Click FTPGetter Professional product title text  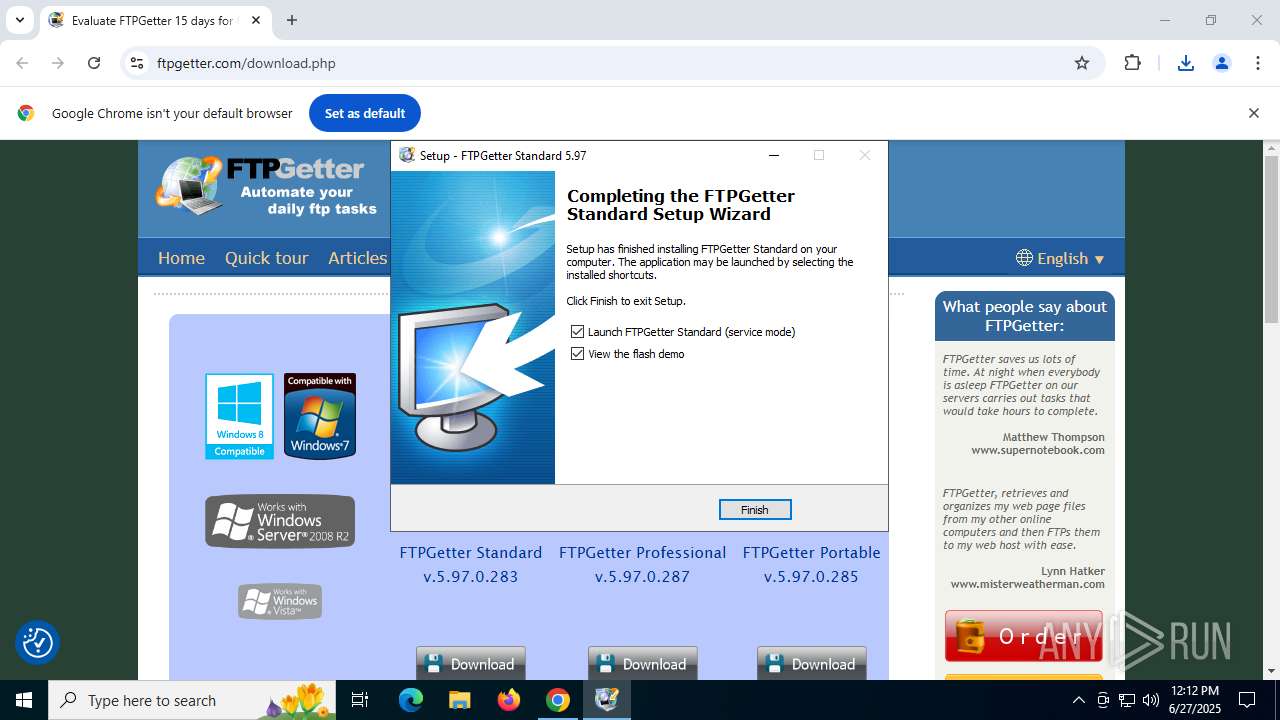(x=643, y=552)
